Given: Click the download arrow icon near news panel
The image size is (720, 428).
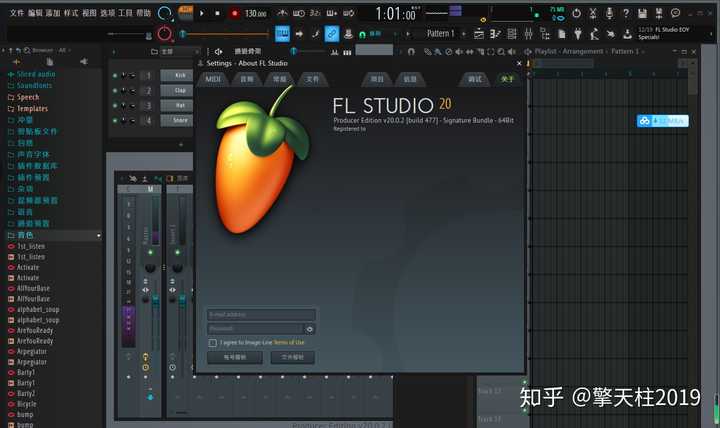Looking at the screenshot, I should coord(627,34).
